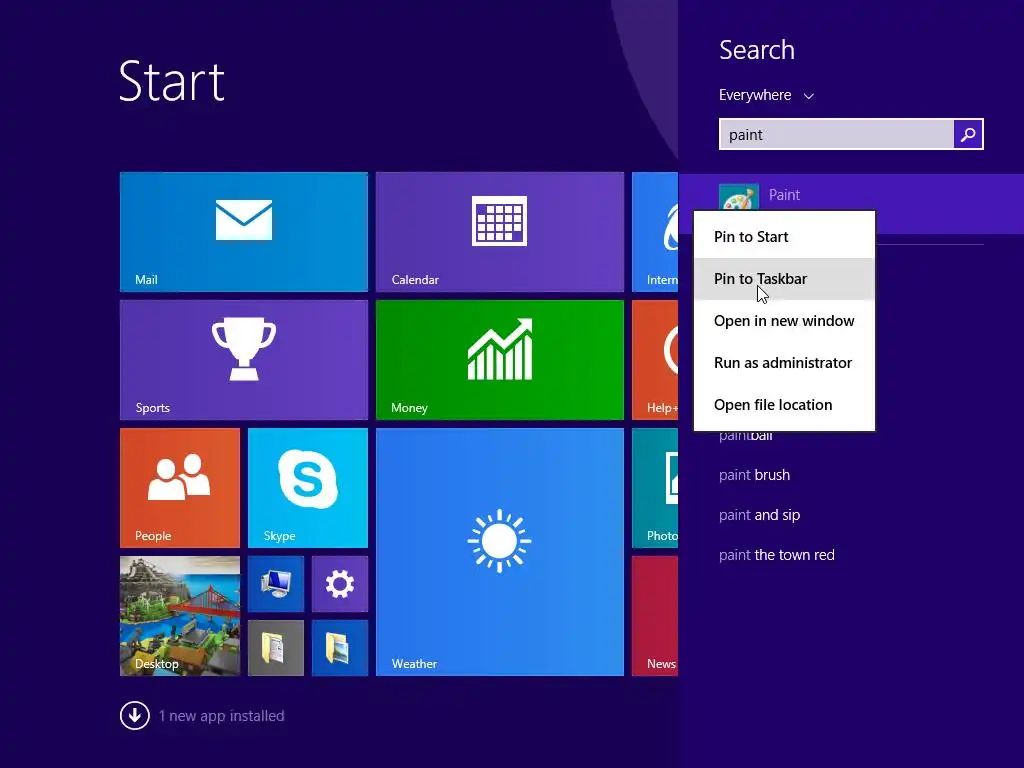1024x768 pixels.
Task: Choose Pin to Taskbar in context menu
Action: 784,279
